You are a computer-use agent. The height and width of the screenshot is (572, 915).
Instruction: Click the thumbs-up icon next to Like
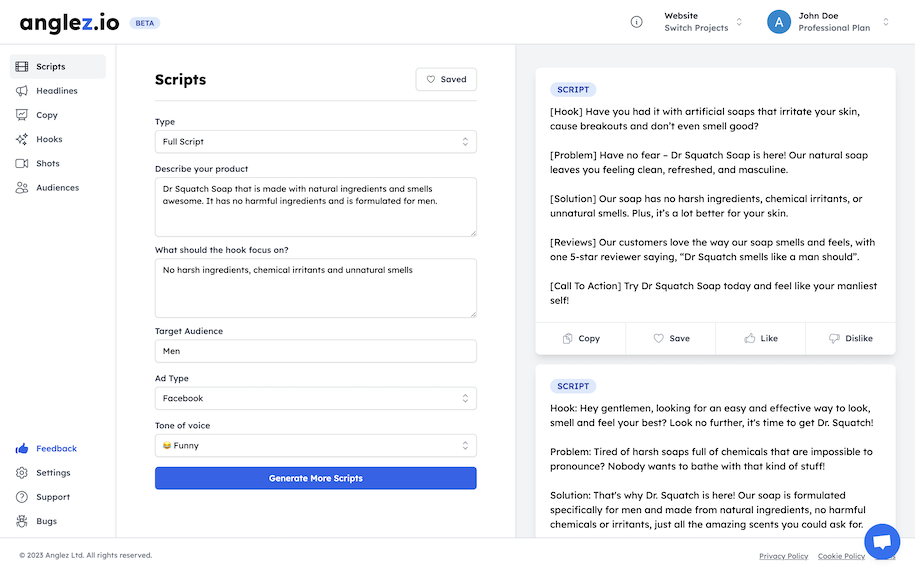click(x=749, y=338)
